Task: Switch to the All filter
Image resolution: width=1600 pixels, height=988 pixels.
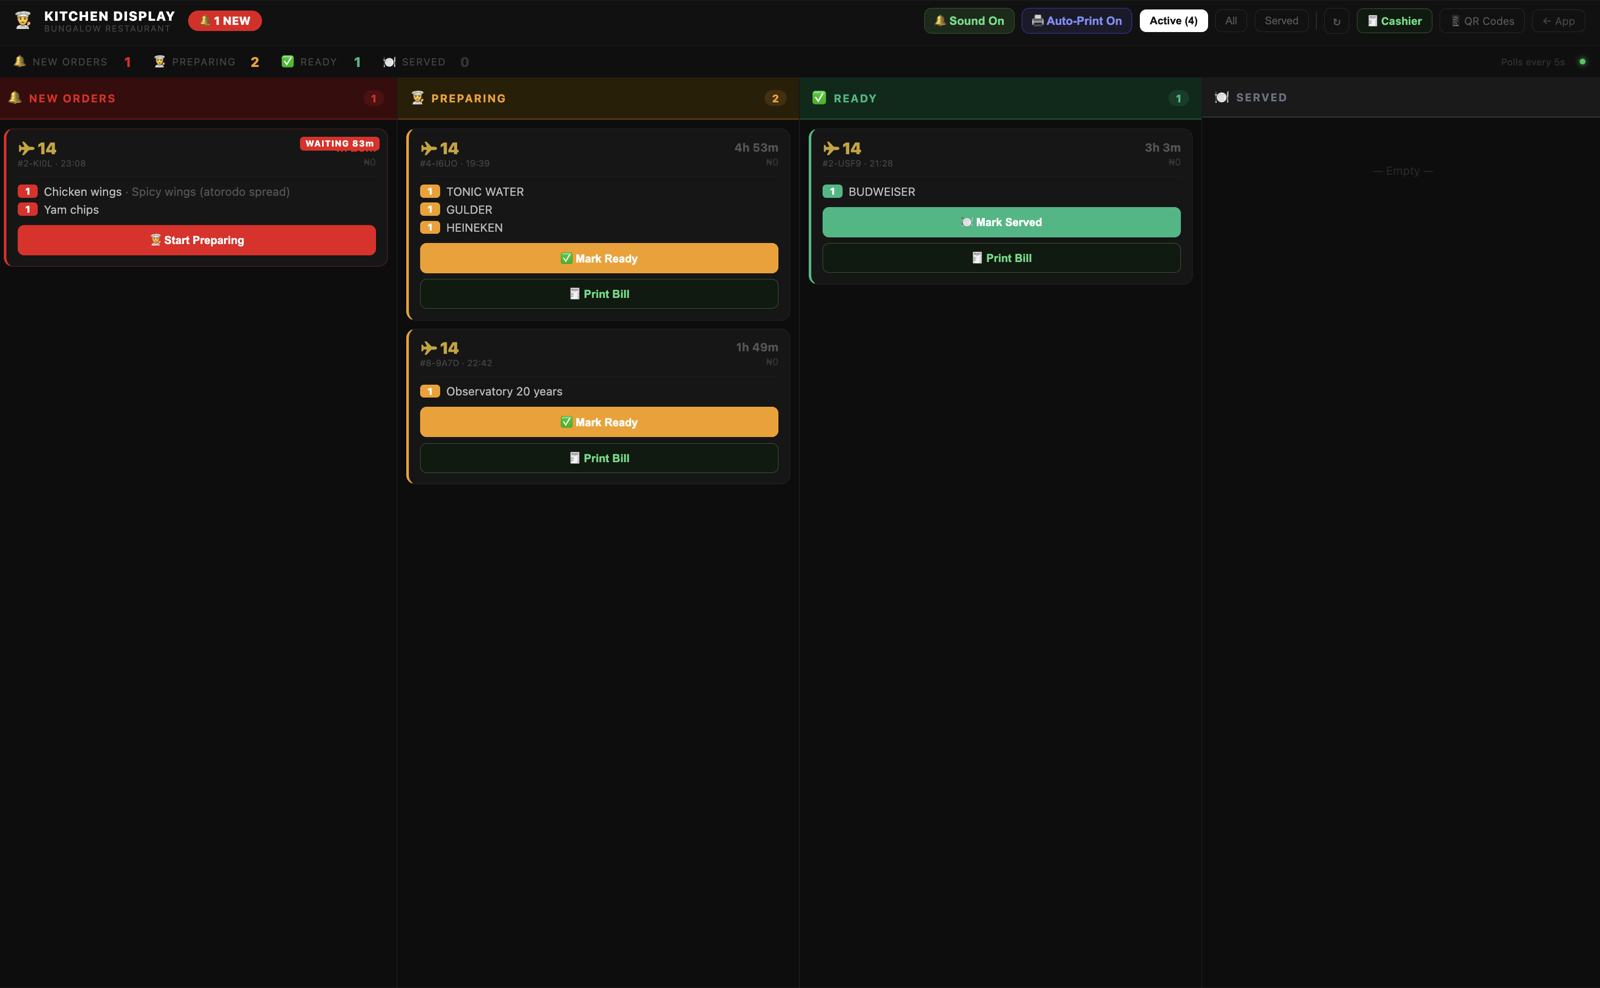Action: point(1231,21)
